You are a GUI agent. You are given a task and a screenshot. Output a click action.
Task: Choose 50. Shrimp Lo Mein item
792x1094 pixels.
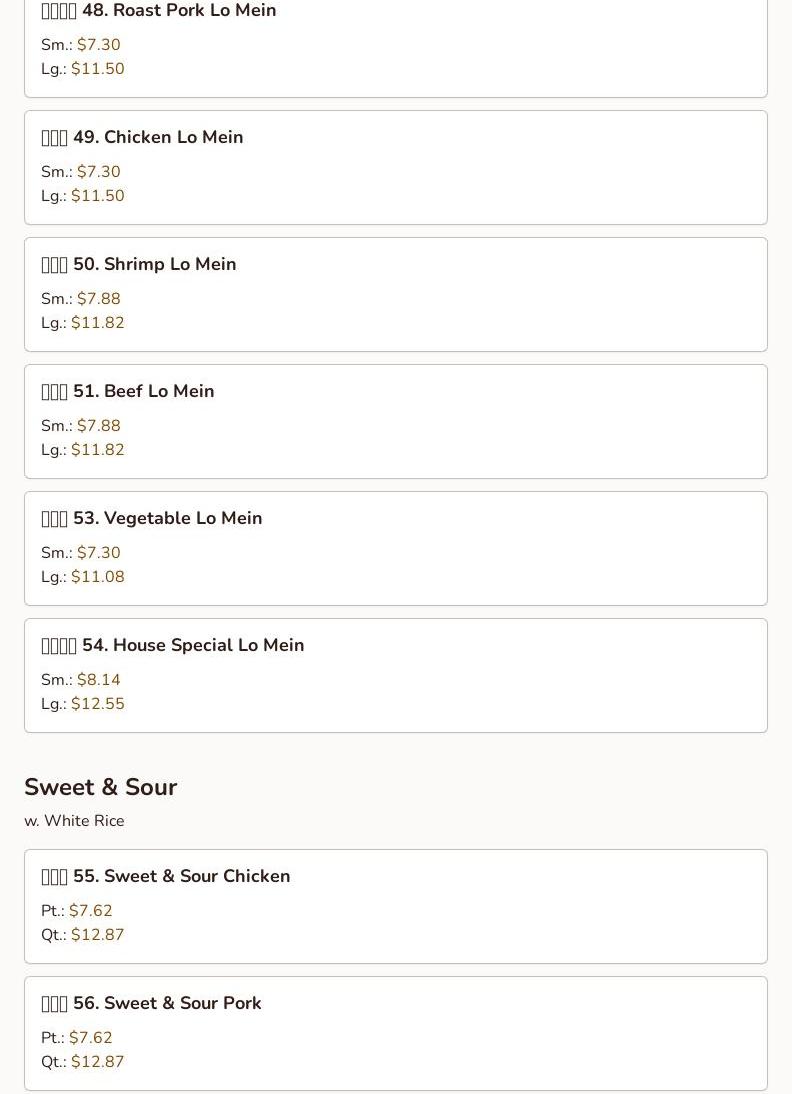396,294
